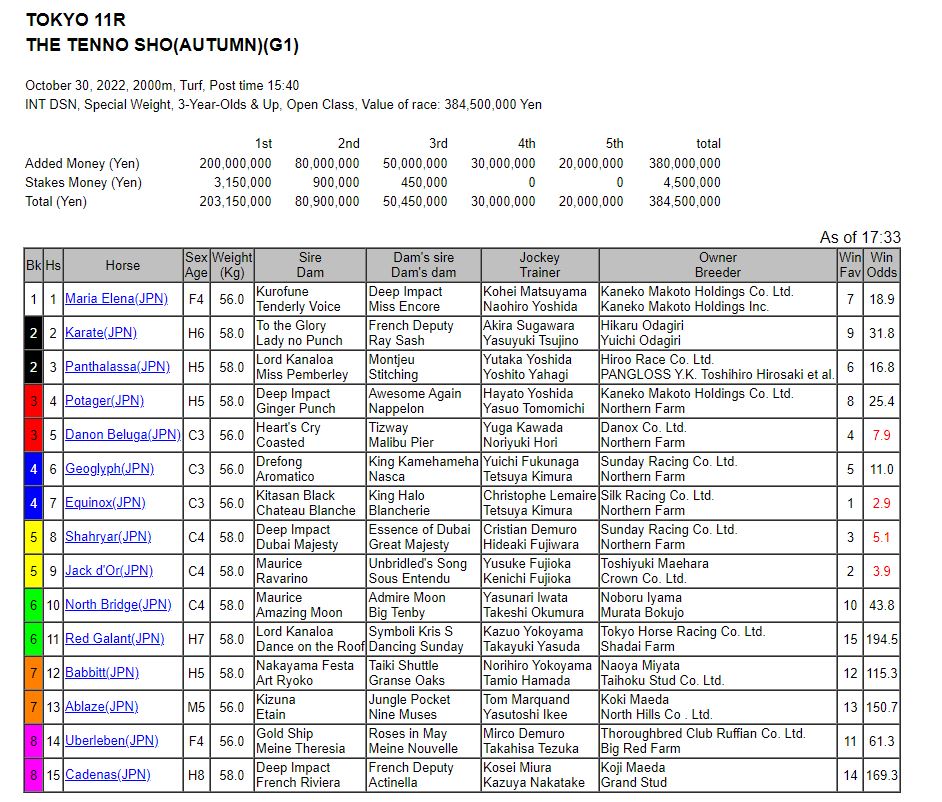Click breeder Big Red Farm
942x802 pixels.
pos(641,749)
